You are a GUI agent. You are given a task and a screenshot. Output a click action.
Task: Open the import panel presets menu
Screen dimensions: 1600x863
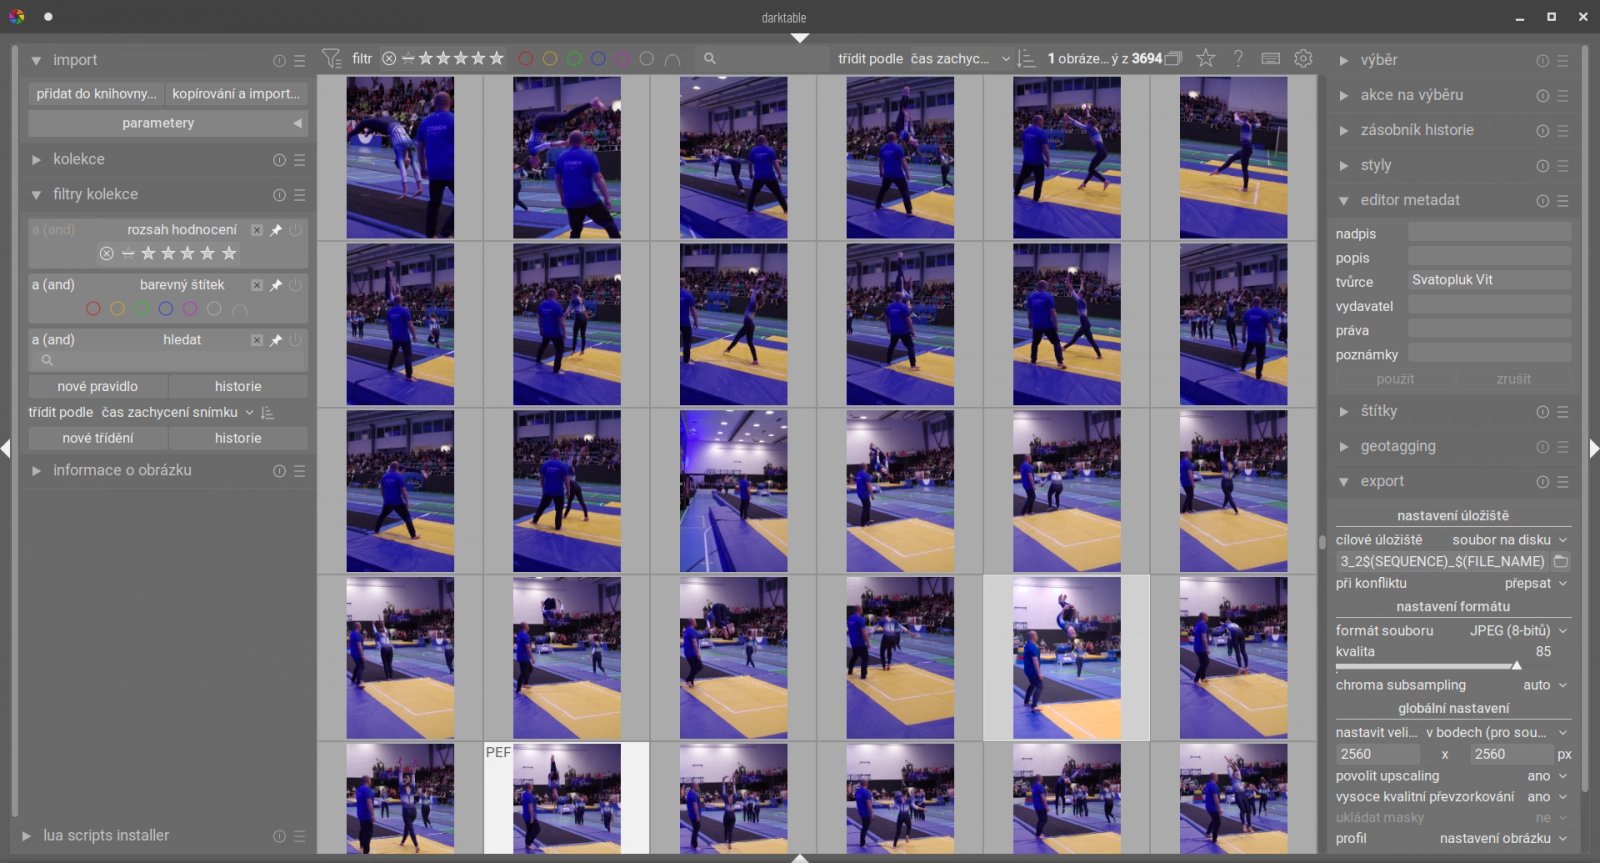[299, 61]
